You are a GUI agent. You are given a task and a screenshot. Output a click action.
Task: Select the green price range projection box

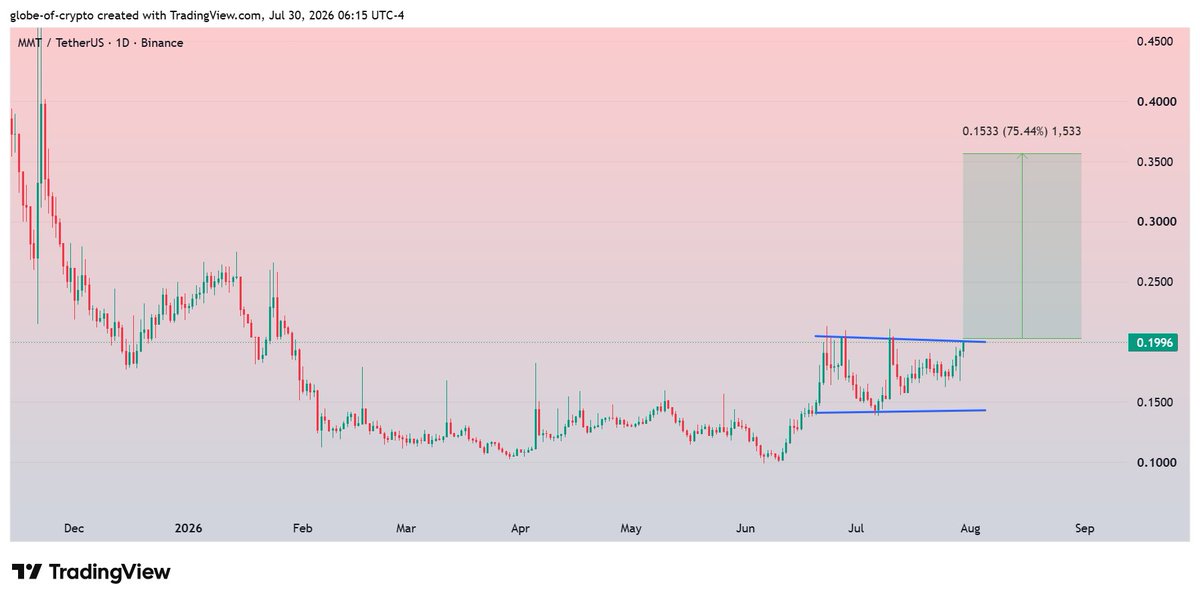1021,246
